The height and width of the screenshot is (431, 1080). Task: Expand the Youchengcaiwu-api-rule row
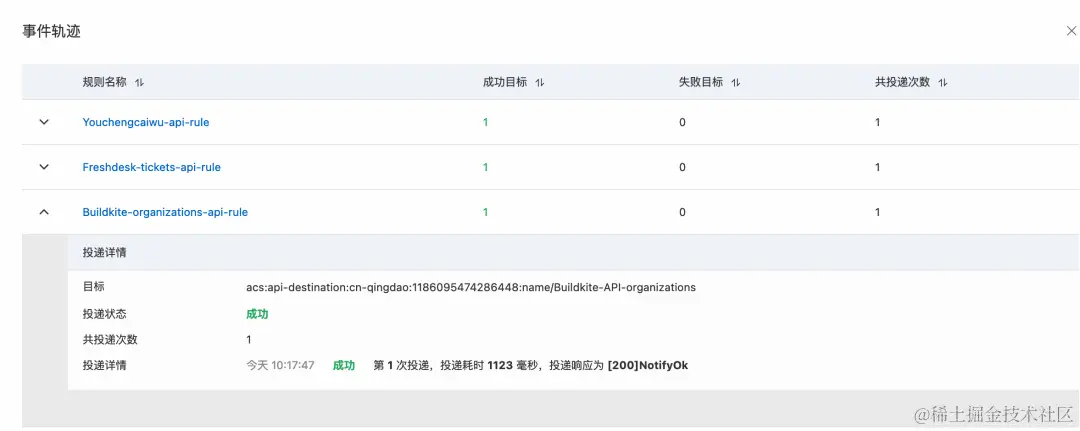point(44,122)
